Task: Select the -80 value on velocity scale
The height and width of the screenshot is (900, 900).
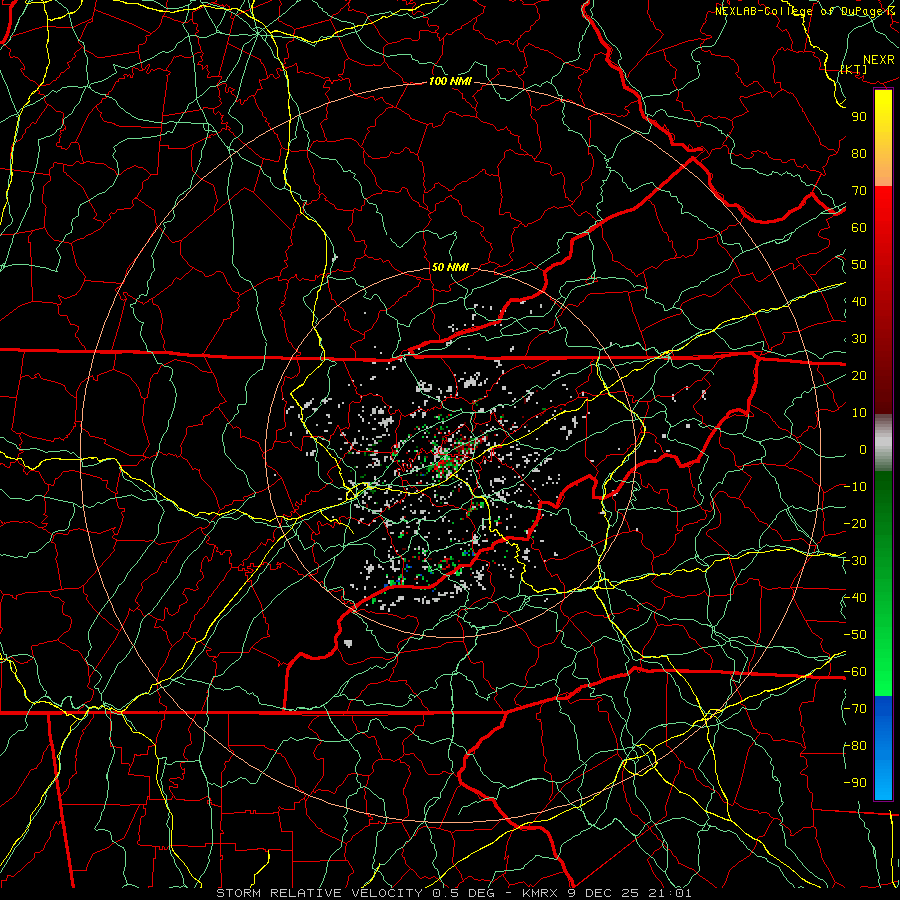Action: 855,746
